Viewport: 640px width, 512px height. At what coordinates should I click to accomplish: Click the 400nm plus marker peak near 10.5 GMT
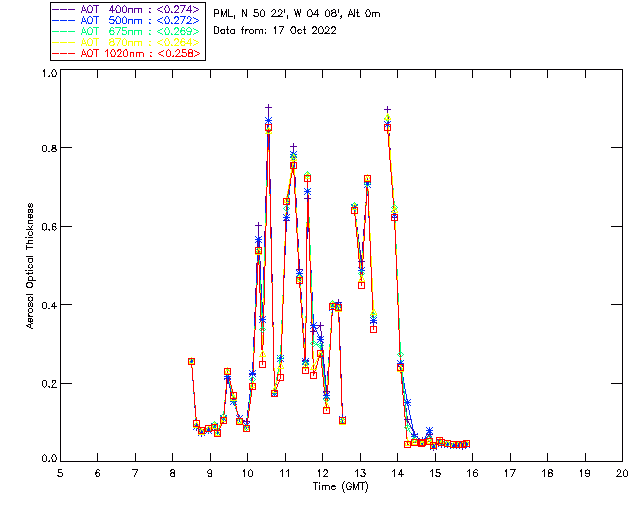(268, 107)
